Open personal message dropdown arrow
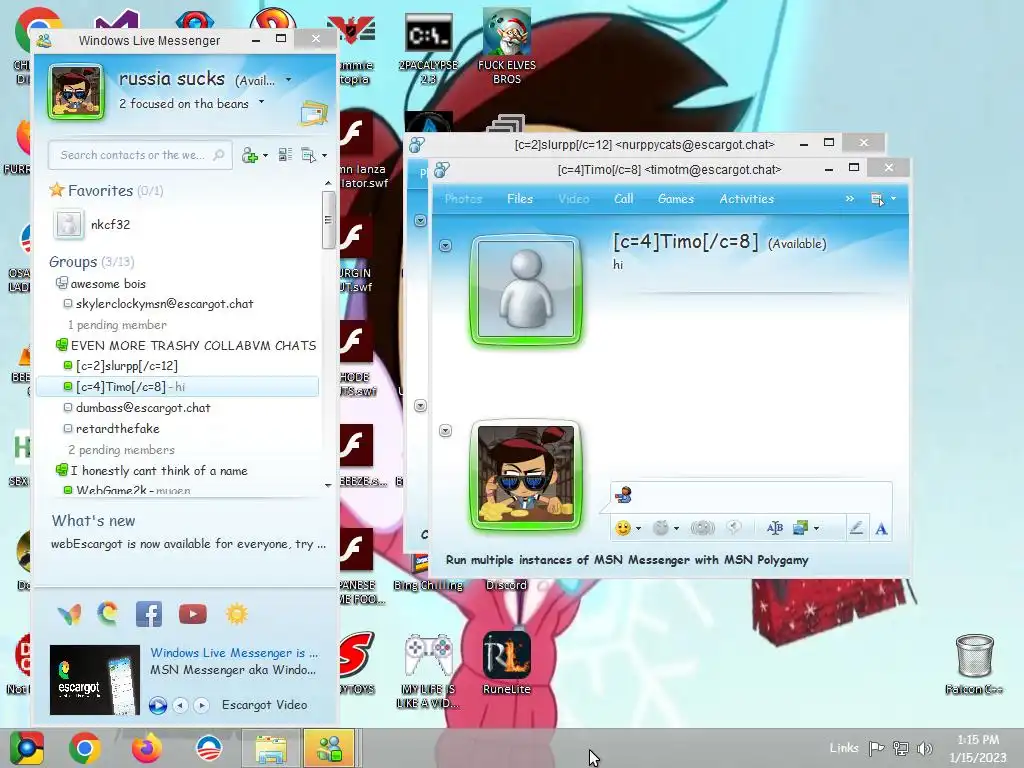 [261, 102]
